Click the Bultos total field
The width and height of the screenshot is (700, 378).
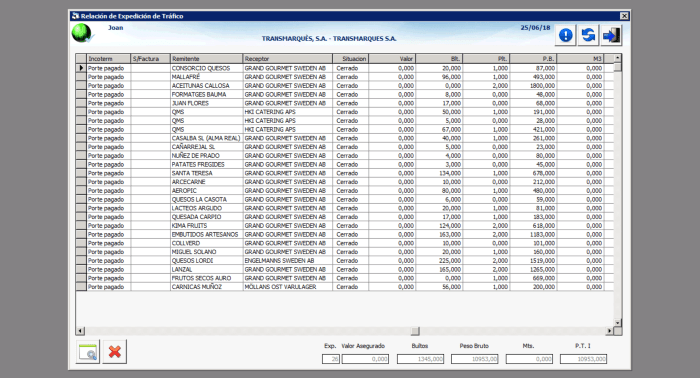pyautogui.click(x=420, y=359)
